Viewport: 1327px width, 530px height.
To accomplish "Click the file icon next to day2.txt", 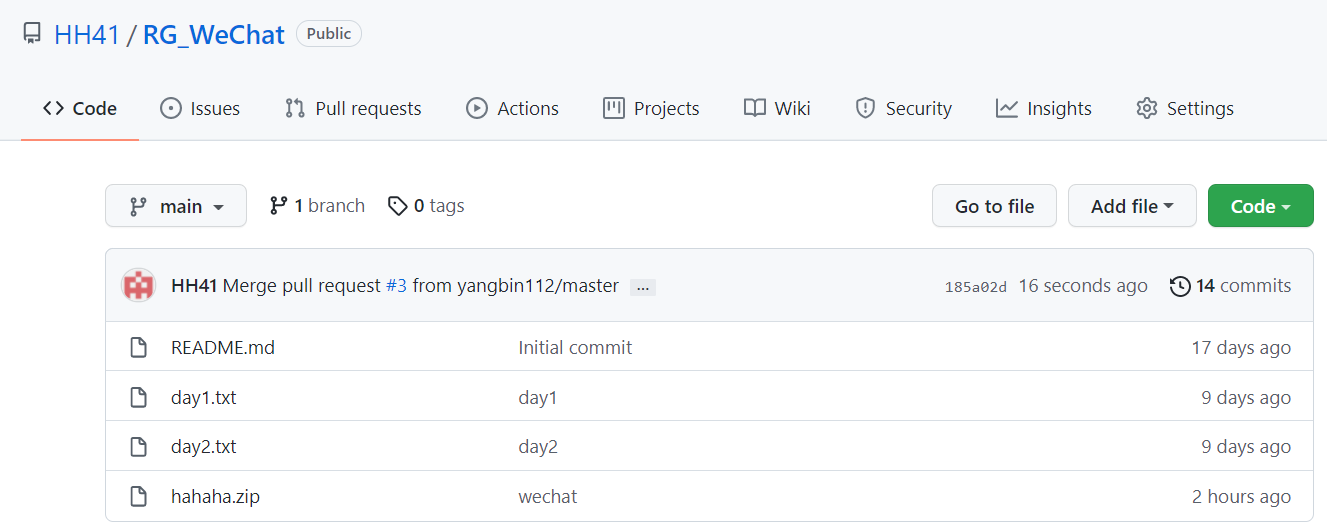I will 139,447.
